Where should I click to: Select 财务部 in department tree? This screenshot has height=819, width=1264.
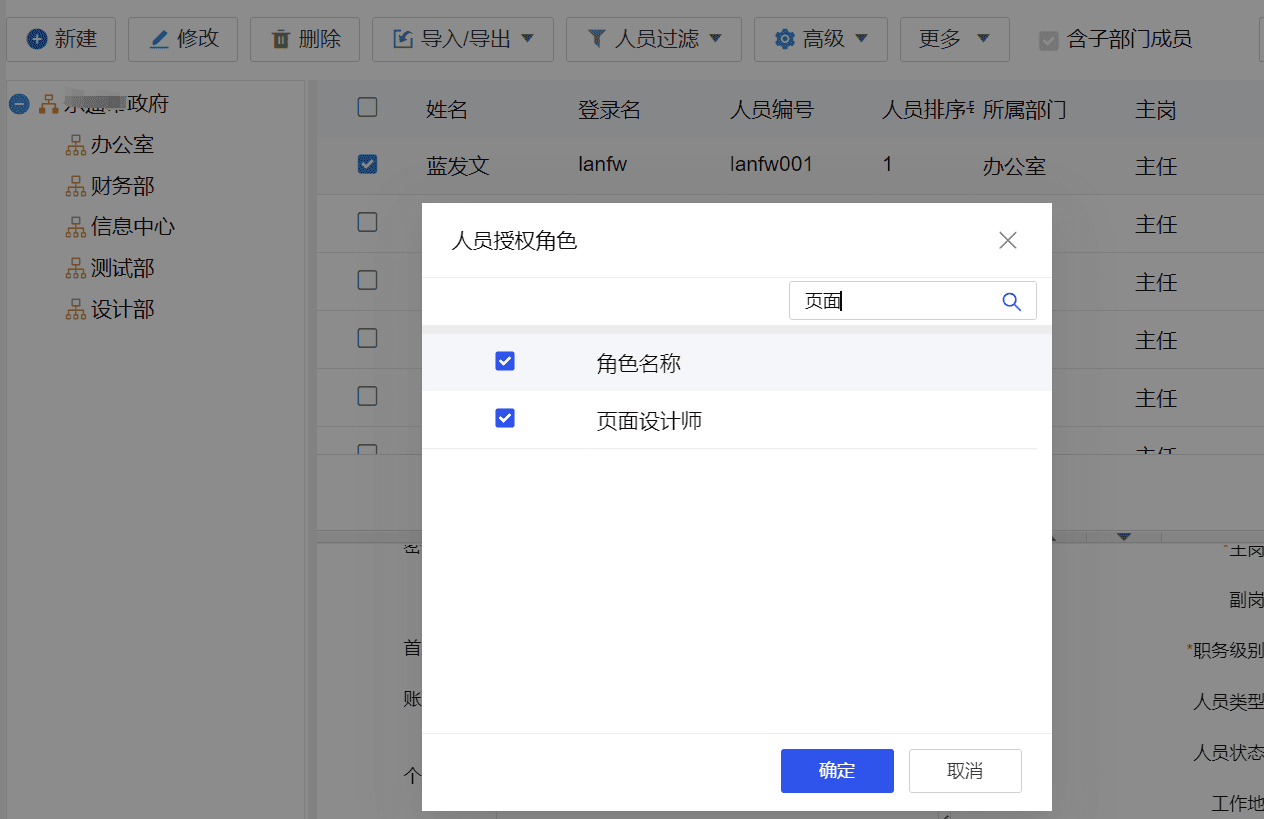point(122,186)
